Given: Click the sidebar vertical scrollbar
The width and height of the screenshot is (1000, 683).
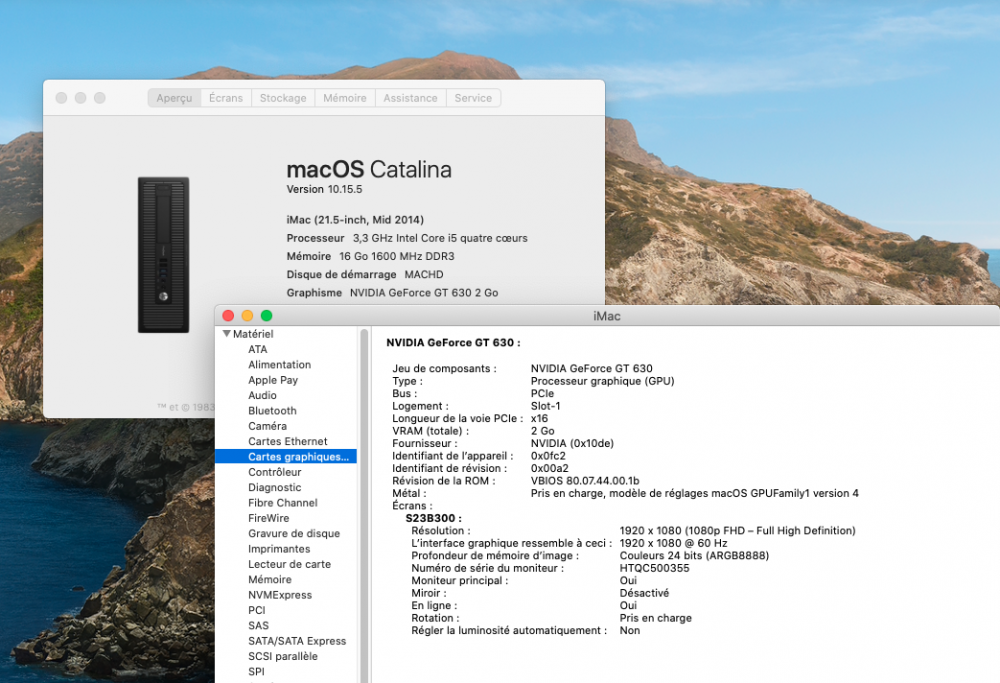Looking at the screenshot, I should pos(364,505).
